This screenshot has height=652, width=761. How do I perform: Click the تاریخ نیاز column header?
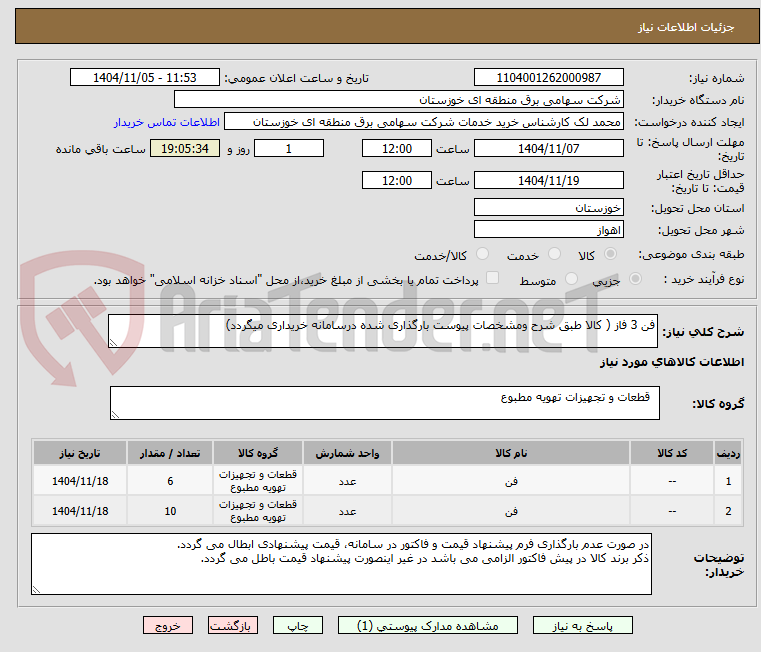tap(80, 453)
